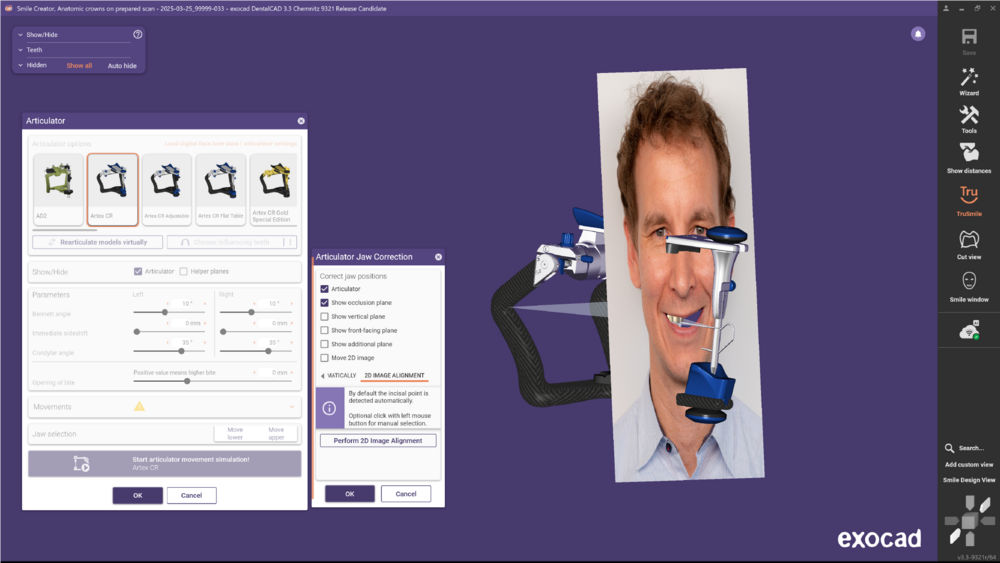Click the view orientation cube widget
Screen dimensions: 1000x563
point(969,521)
